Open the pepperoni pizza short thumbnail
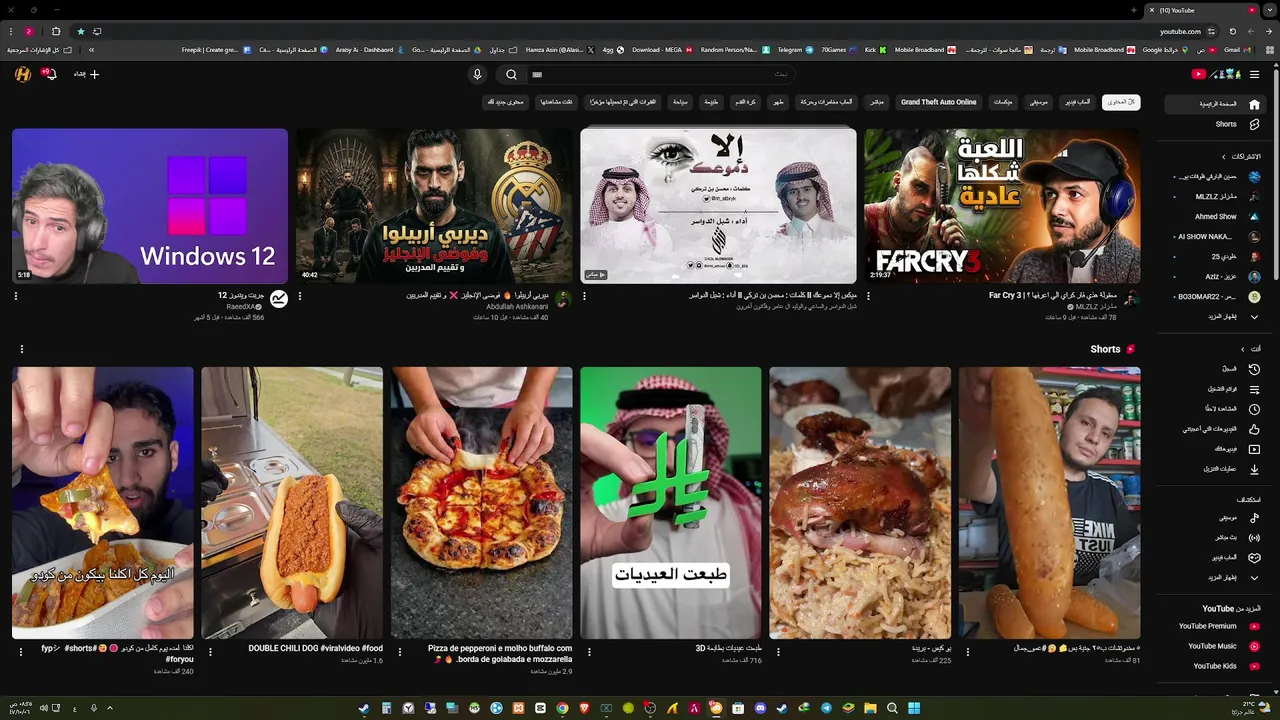Image resolution: width=1280 pixels, height=720 pixels. [x=481, y=503]
